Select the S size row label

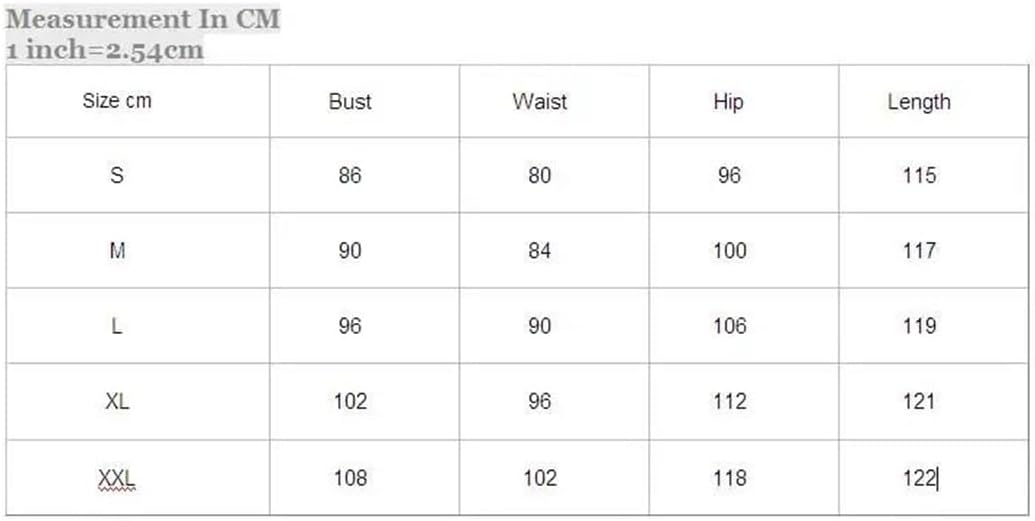pos(117,176)
